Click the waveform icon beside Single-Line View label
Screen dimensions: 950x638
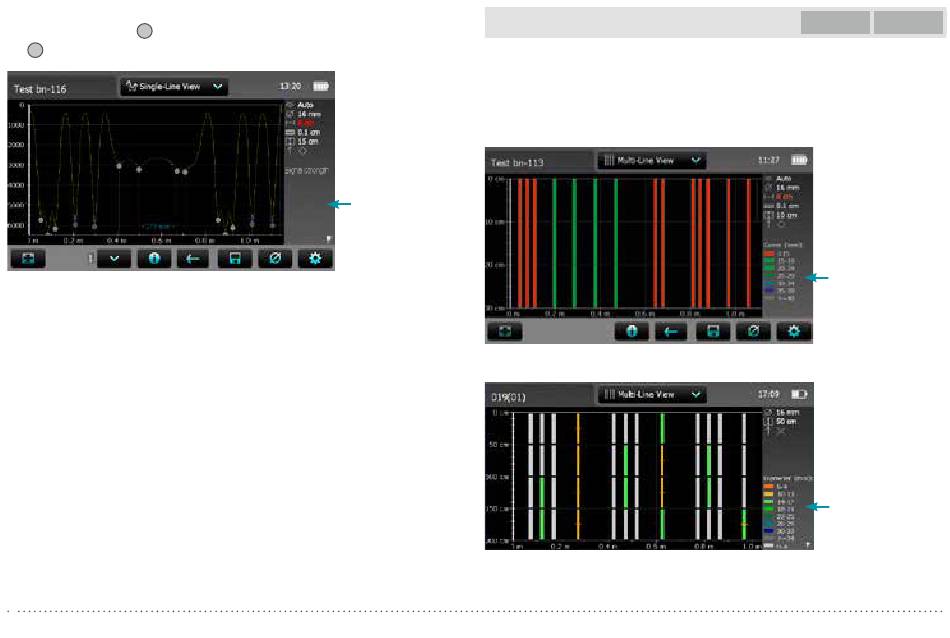(131, 86)
